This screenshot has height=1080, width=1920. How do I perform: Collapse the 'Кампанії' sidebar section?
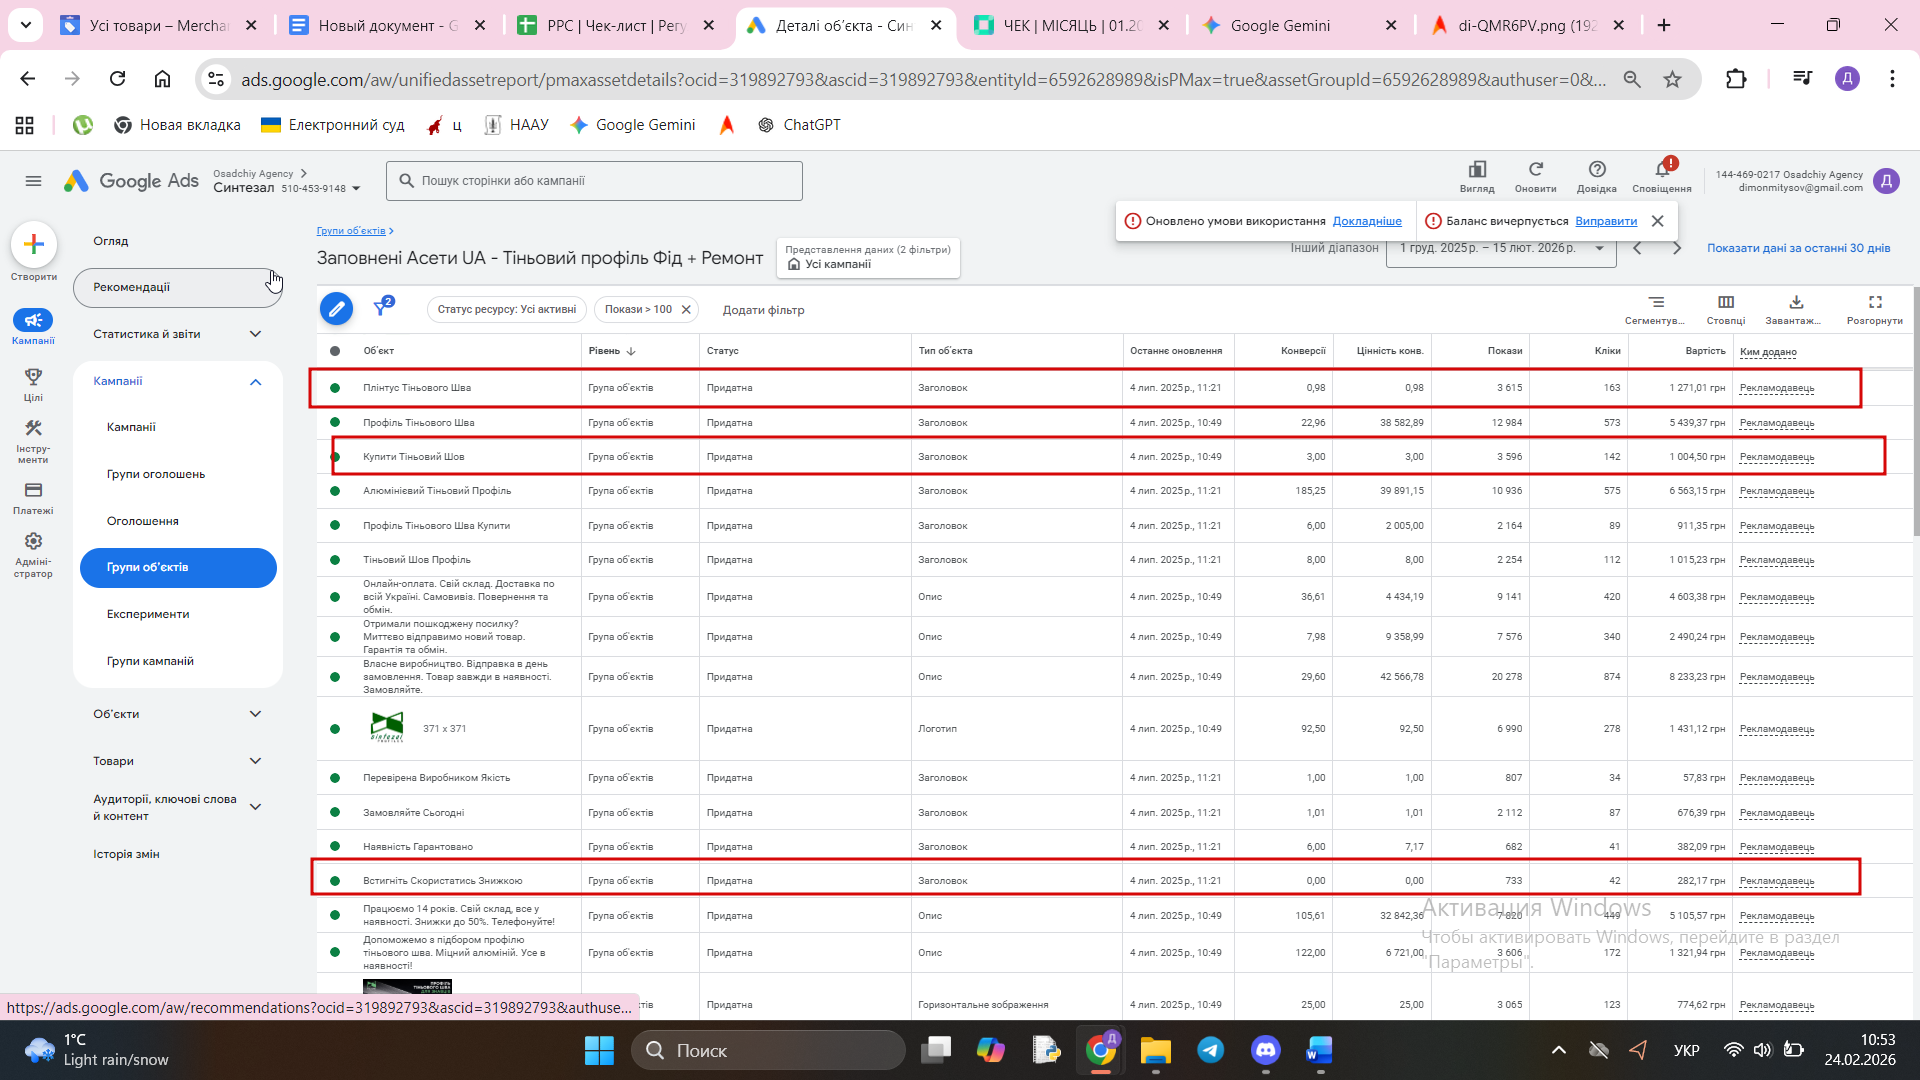255,382
